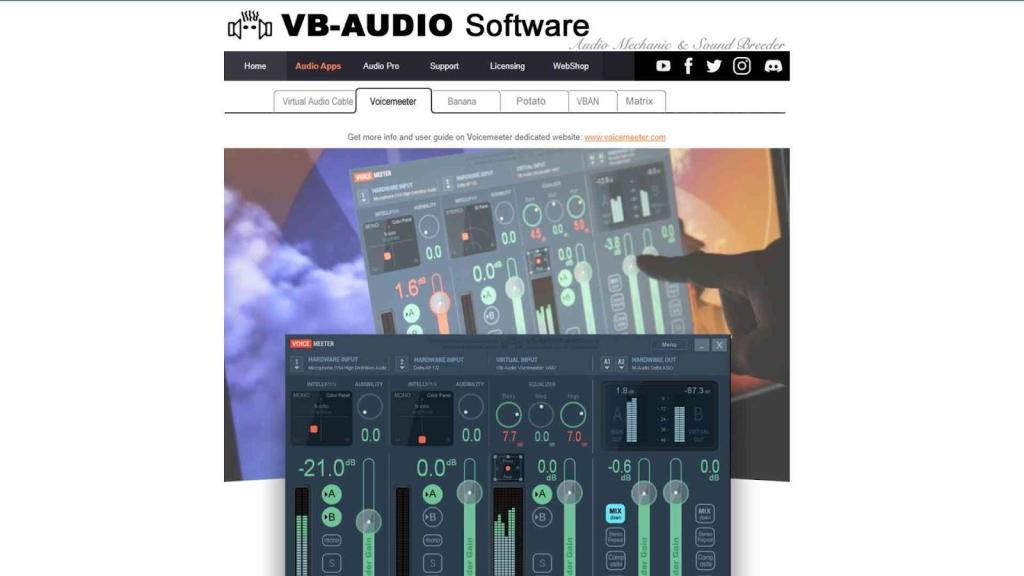Switch to the Potato tab
1024x576 pixels.
(534, 101)
